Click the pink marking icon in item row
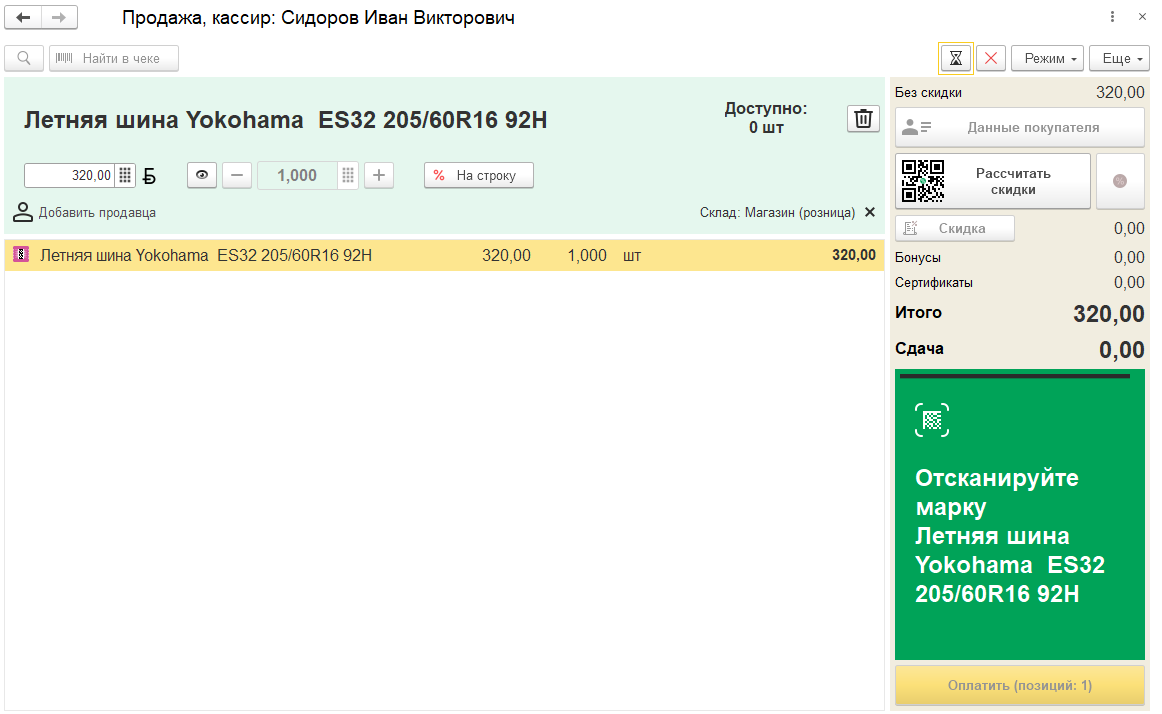 [21, 255]
